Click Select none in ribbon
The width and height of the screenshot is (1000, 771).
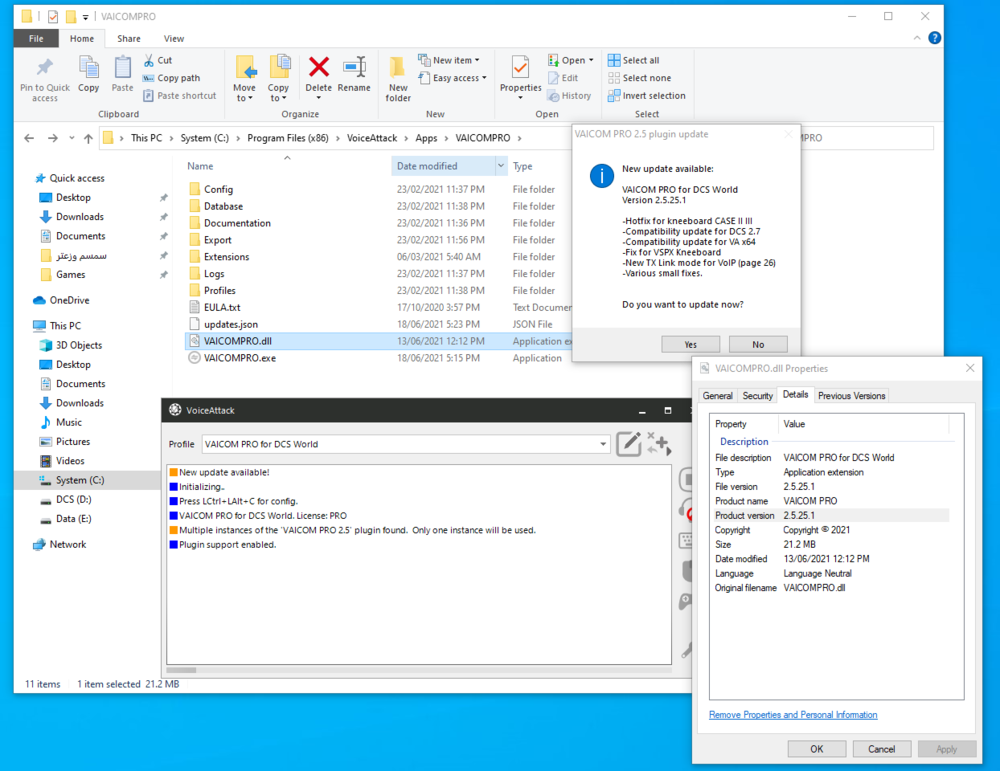pos(640,78)
